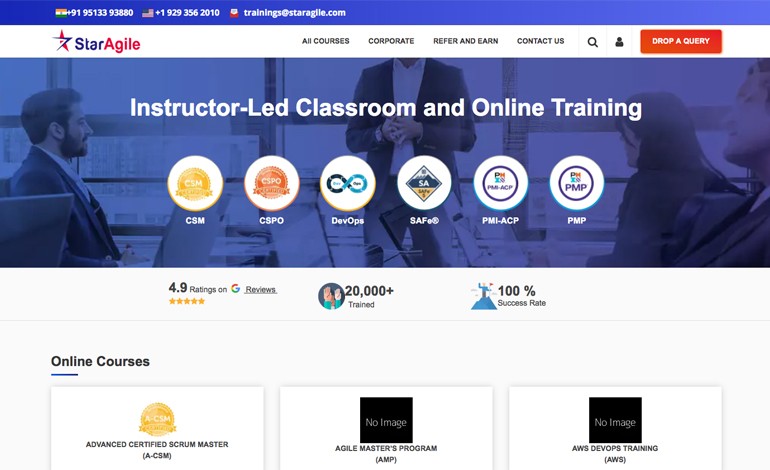770x470 pixels.
Task: Call the US number +1 929 356 2010
Action: [x=187, y=13]
